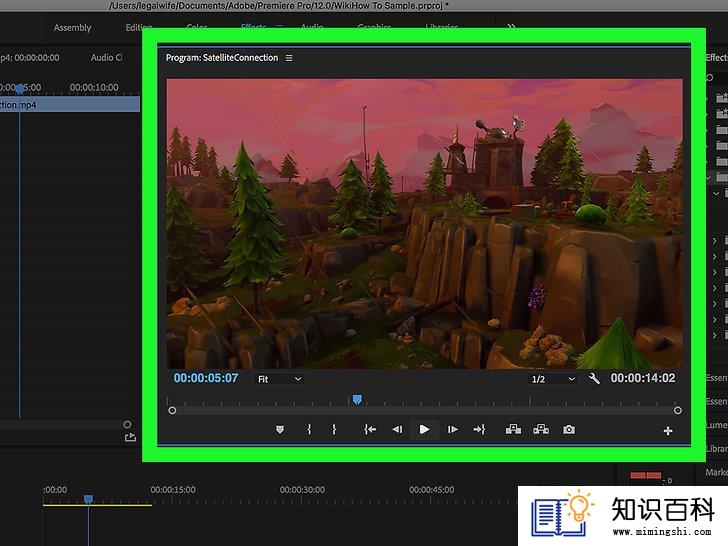Set an in point with Mark In

coord(309,430)
